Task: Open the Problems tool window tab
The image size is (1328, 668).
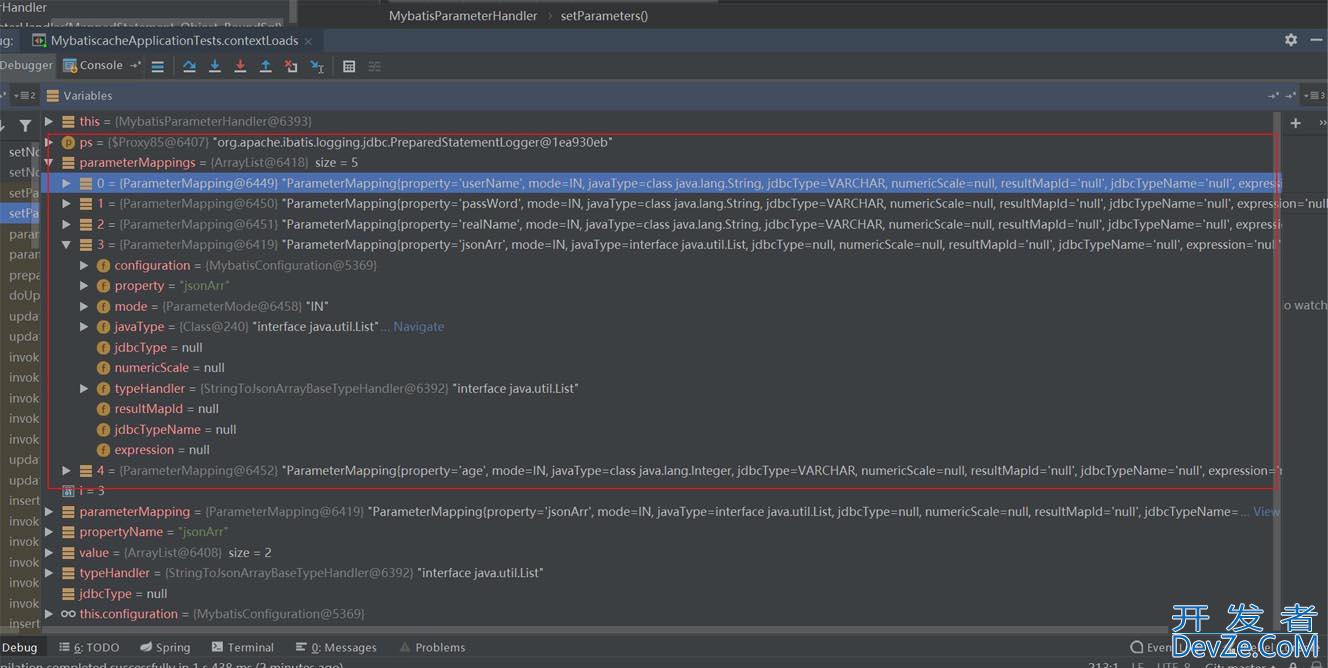Action: point(432,647)
